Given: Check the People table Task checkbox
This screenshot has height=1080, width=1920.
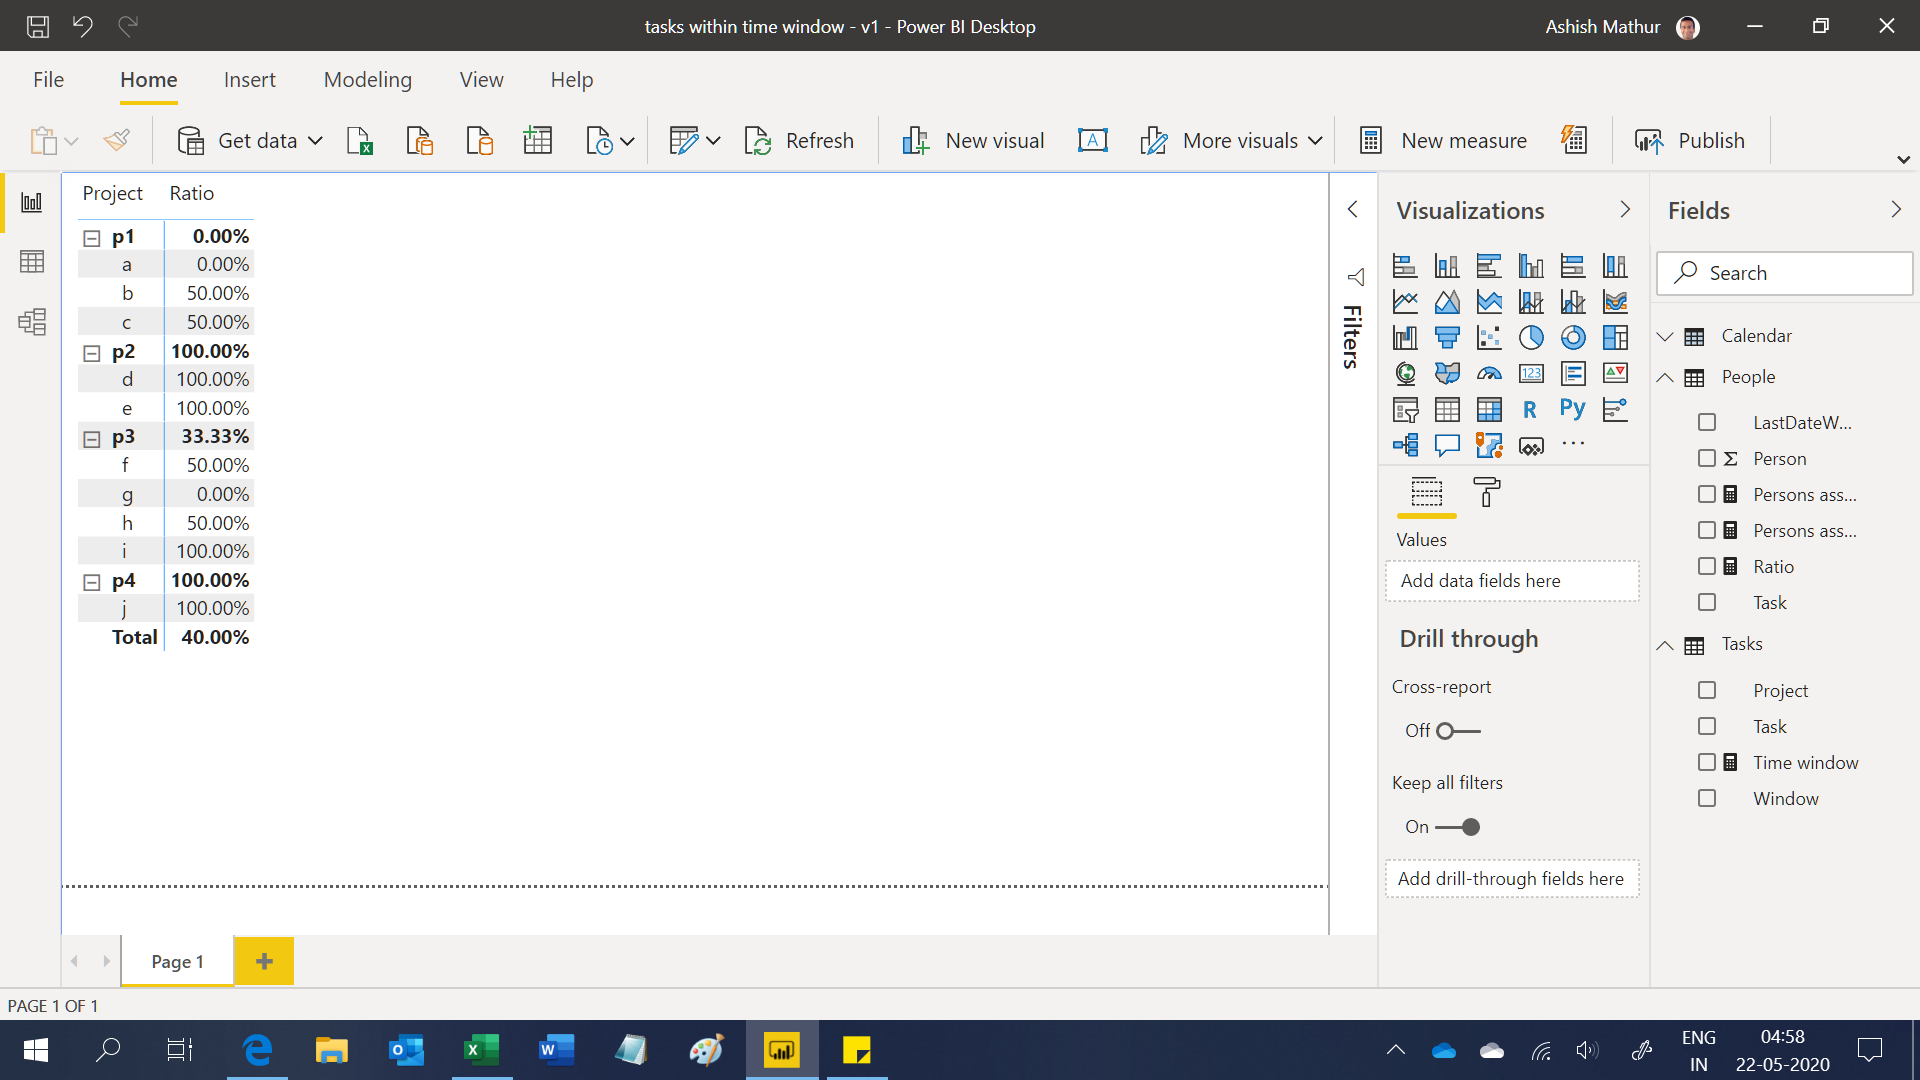Looking at the screenshot, I should (x=1707, y=603).
